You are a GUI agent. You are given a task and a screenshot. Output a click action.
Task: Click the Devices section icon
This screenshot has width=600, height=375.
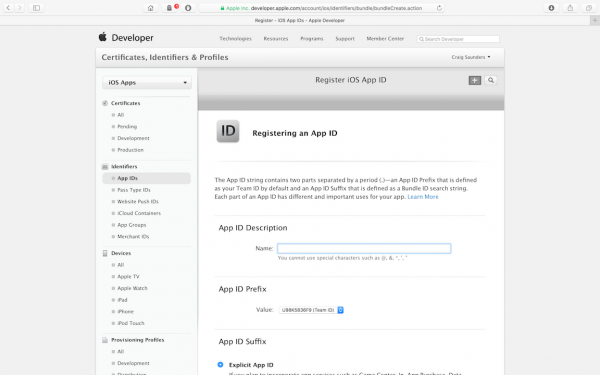click(x=105, y=253)
